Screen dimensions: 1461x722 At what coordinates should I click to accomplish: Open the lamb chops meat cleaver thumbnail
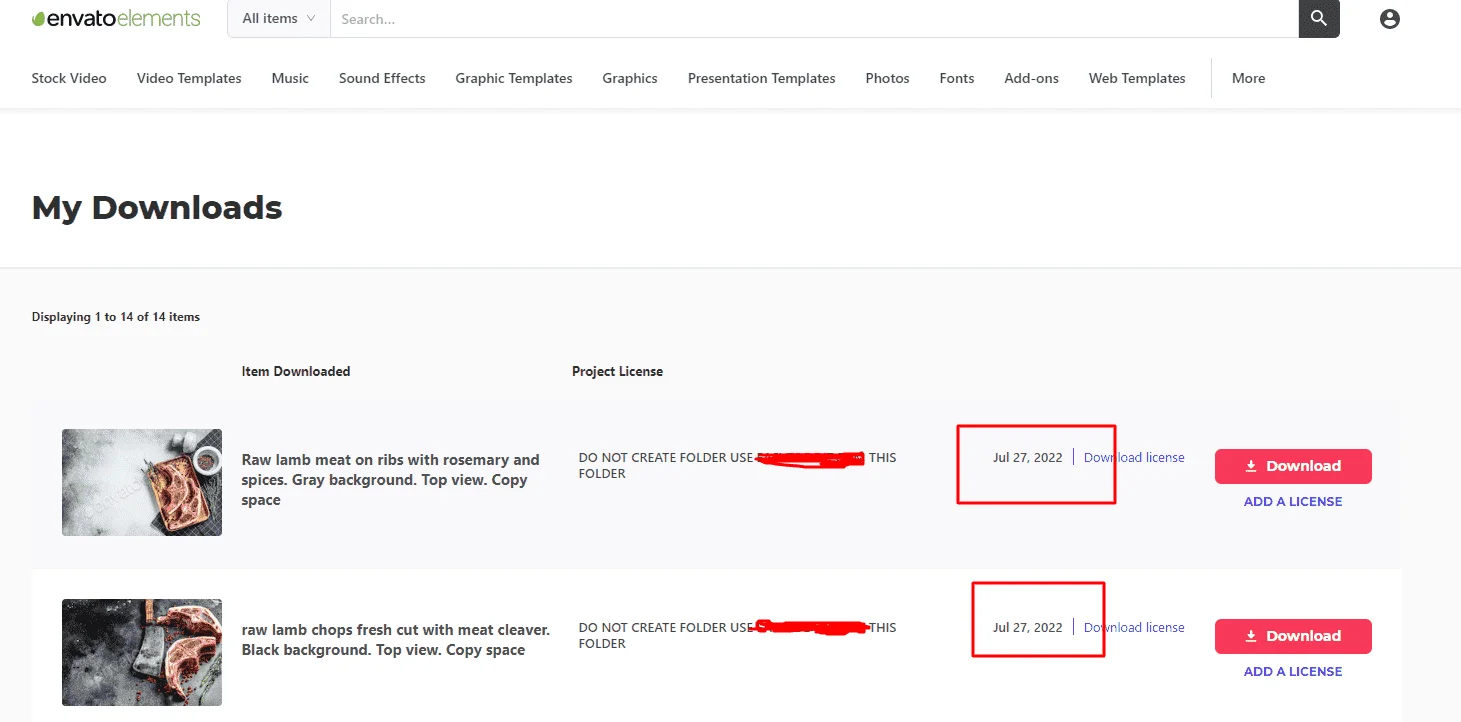pos(142,652)
